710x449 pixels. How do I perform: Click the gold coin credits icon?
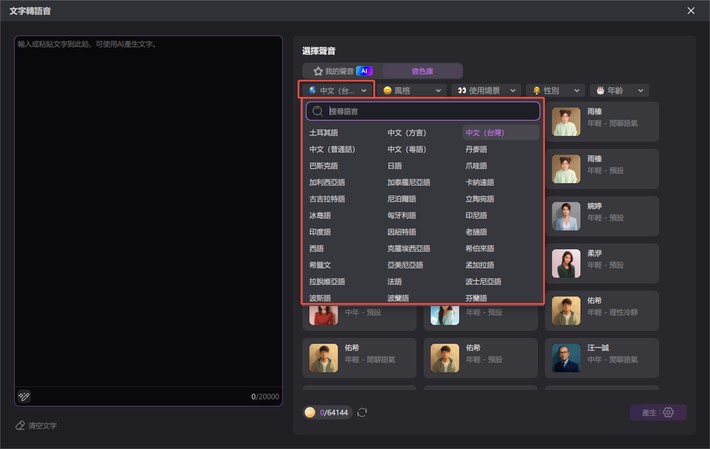click(x=310, y=412)
